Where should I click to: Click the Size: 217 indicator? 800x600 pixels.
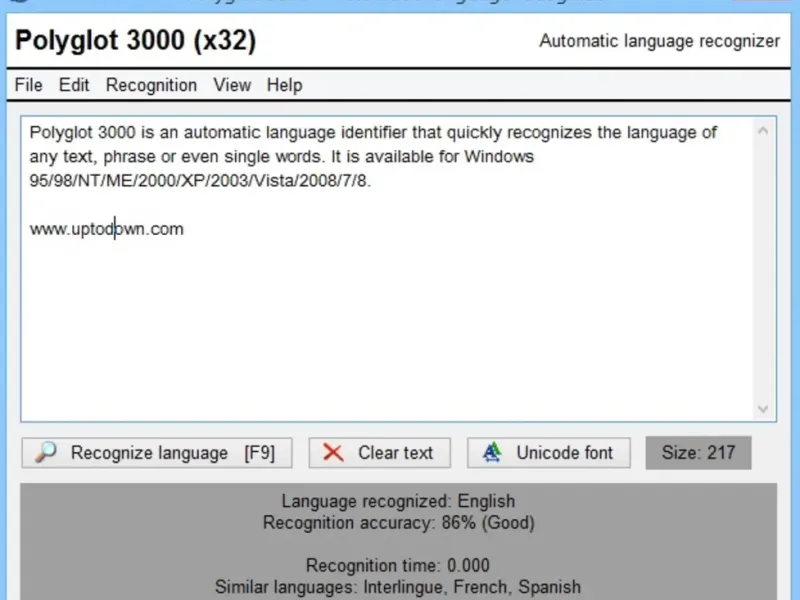coord(698,453)
